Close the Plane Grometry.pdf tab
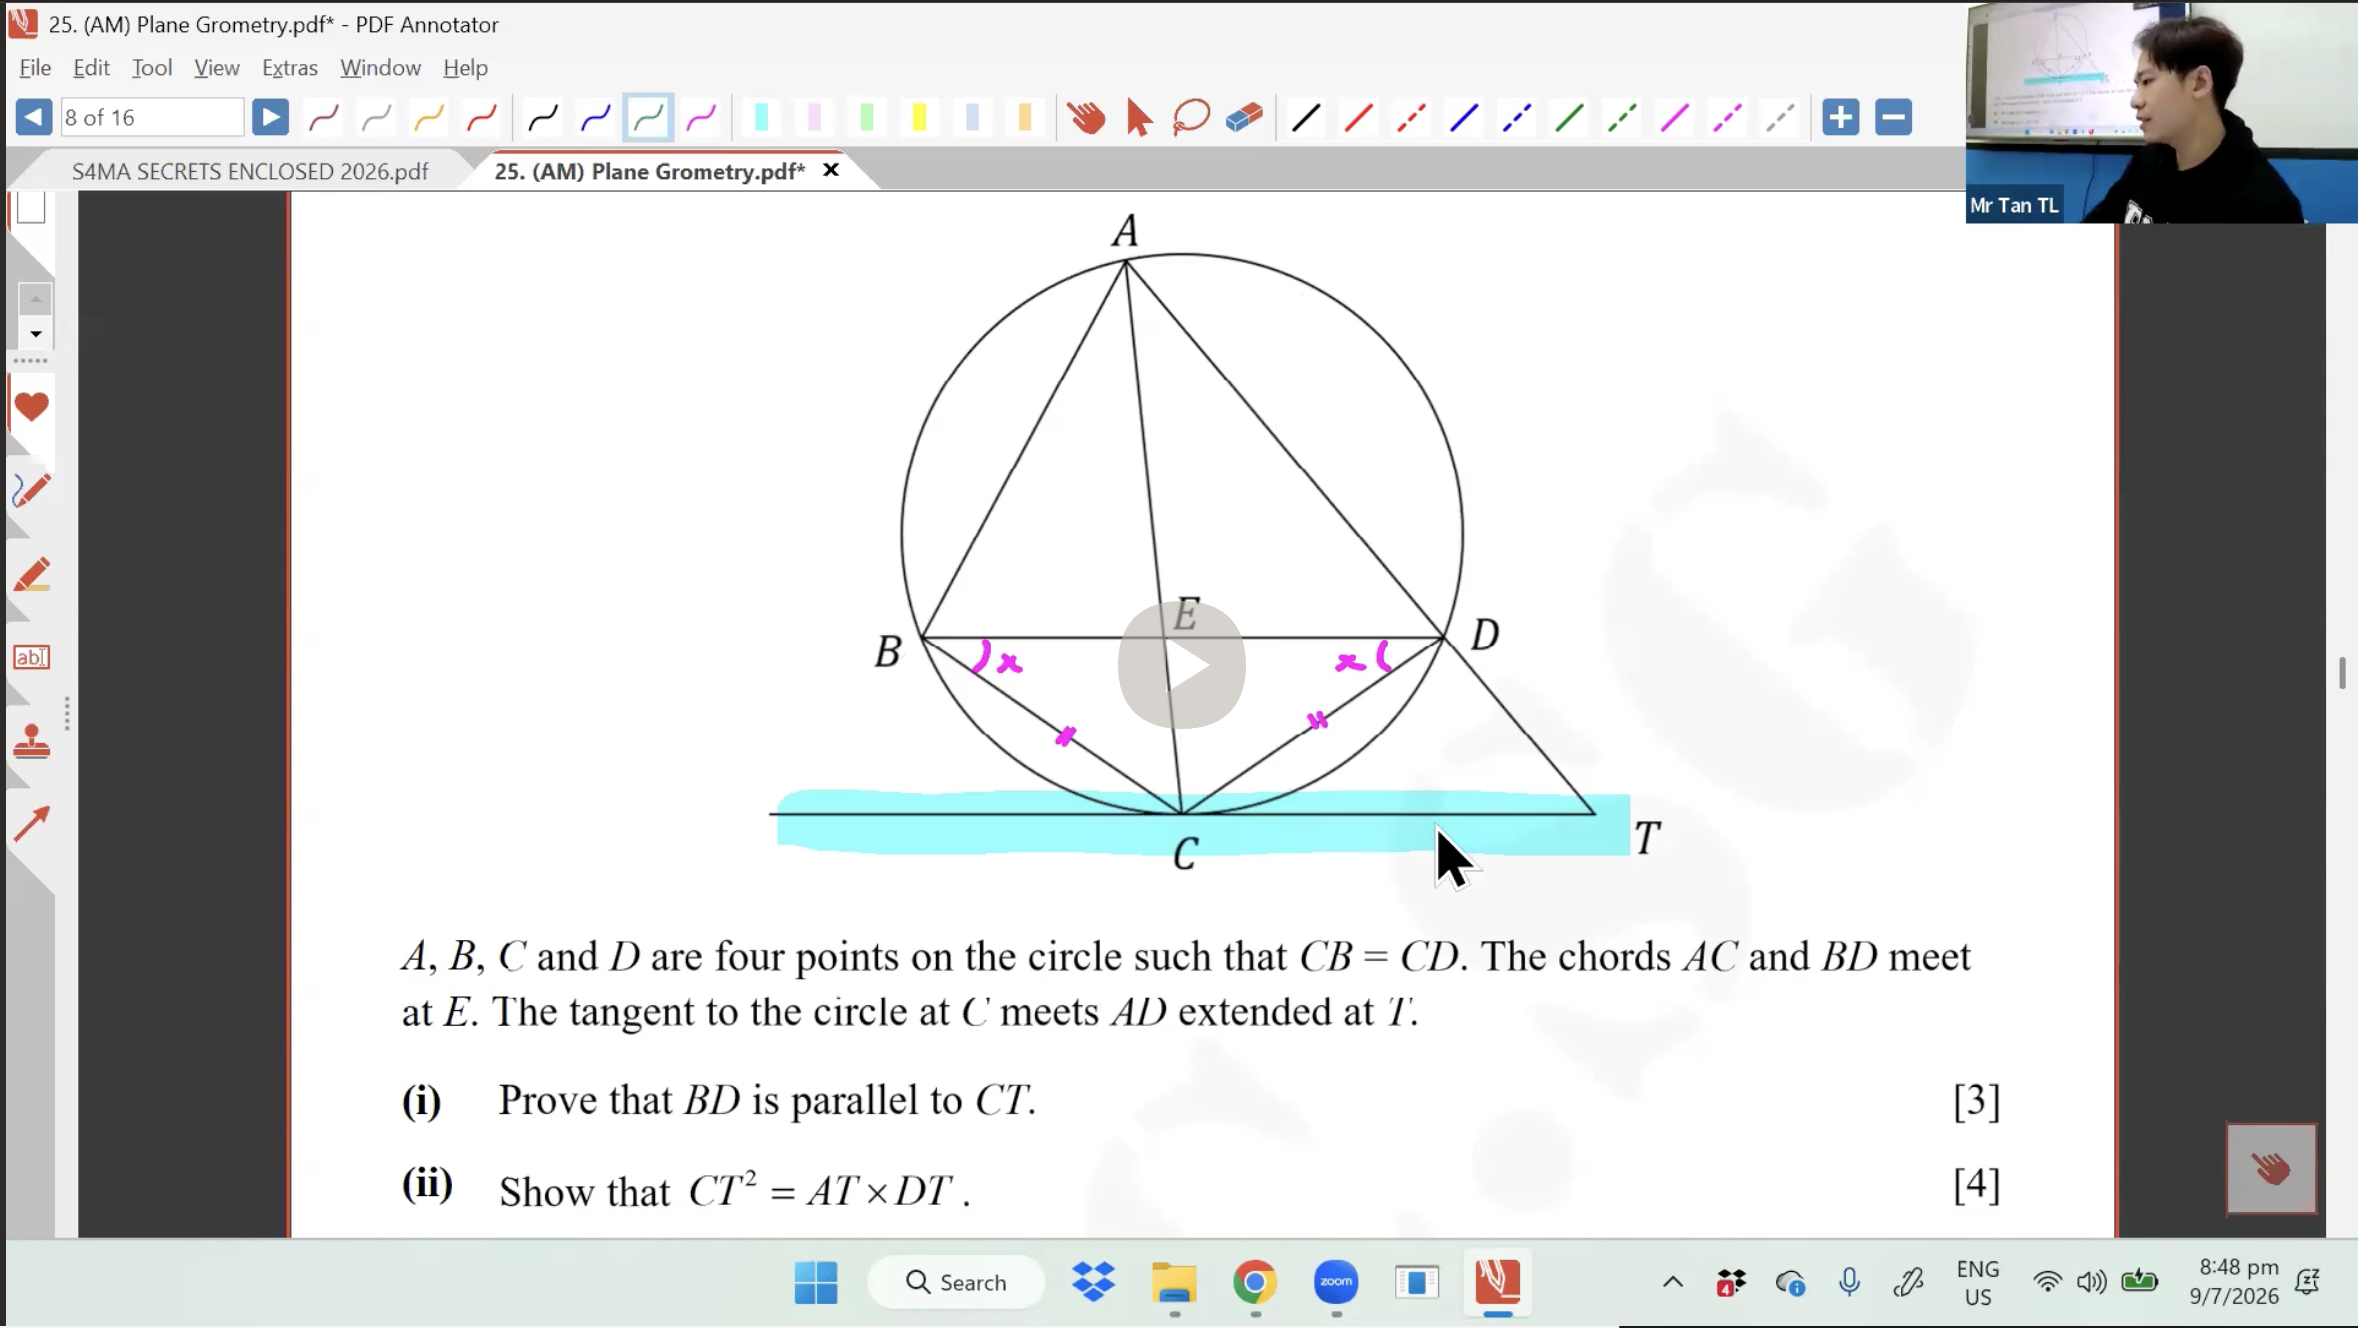The width and height of the screenshot is (2358, 1328). [830, 170]
